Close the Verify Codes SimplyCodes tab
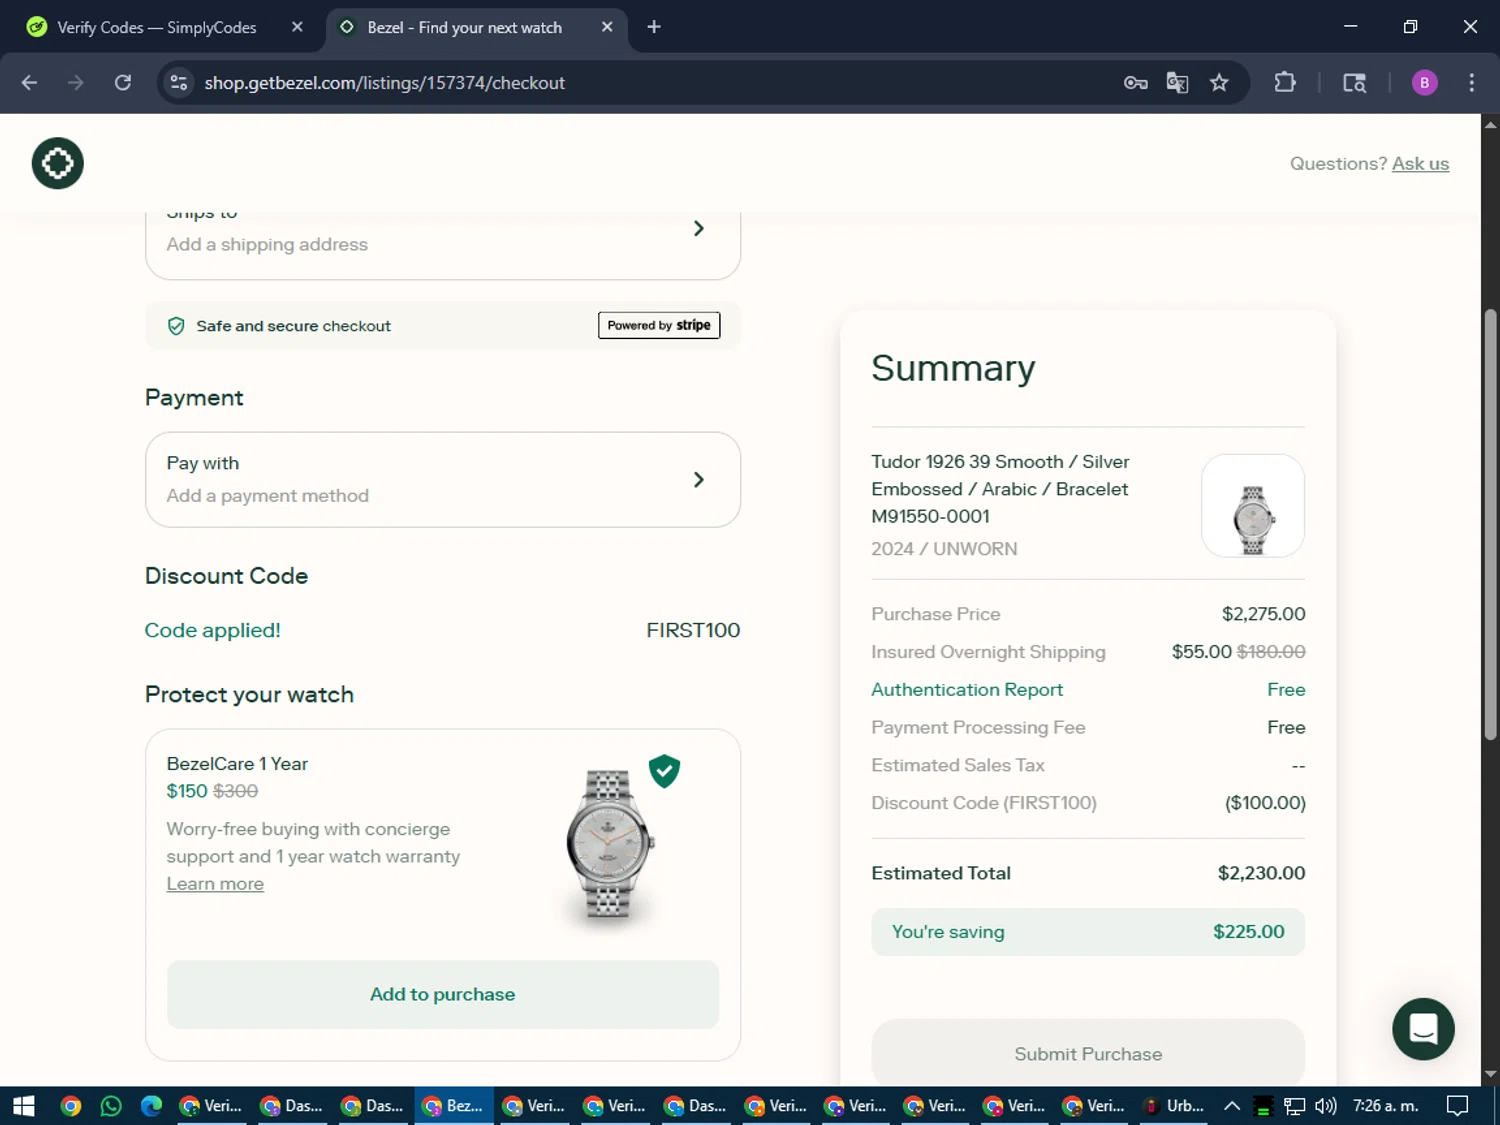This screenshot has height=1125, width=1500. tap(297, 27)
